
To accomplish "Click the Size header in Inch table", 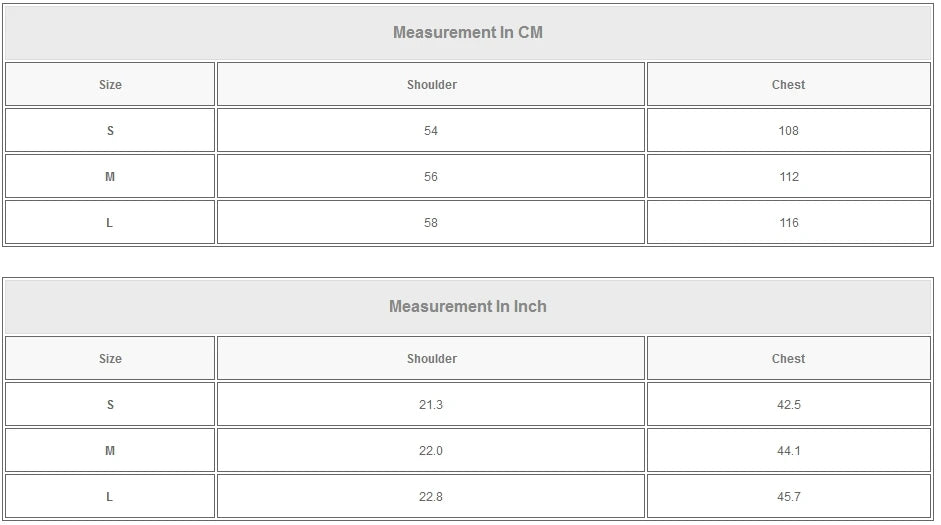I will (110, 359).
